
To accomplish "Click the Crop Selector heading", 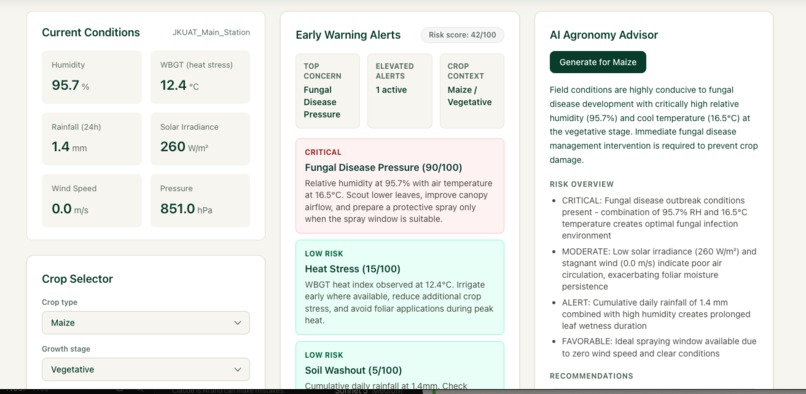I will pyautogui.click(x=77, y=279).
